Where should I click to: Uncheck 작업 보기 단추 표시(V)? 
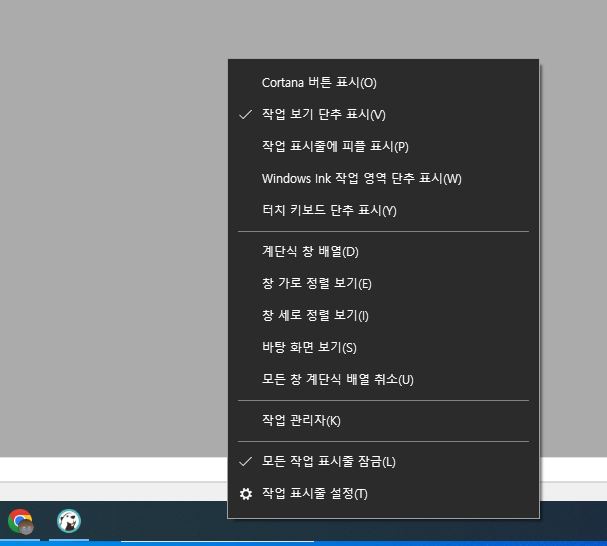click(x=383, y=114)
